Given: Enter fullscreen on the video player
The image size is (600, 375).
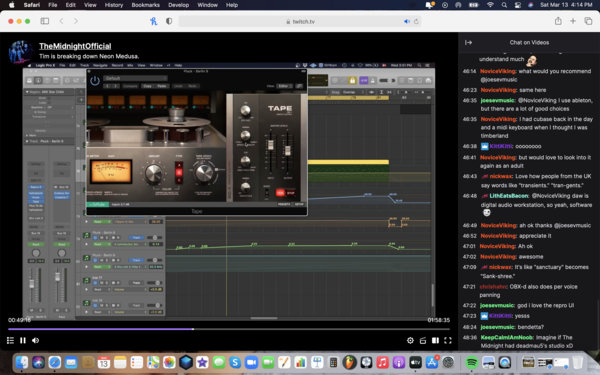Looking at the screenshot, I should (448, 340).
